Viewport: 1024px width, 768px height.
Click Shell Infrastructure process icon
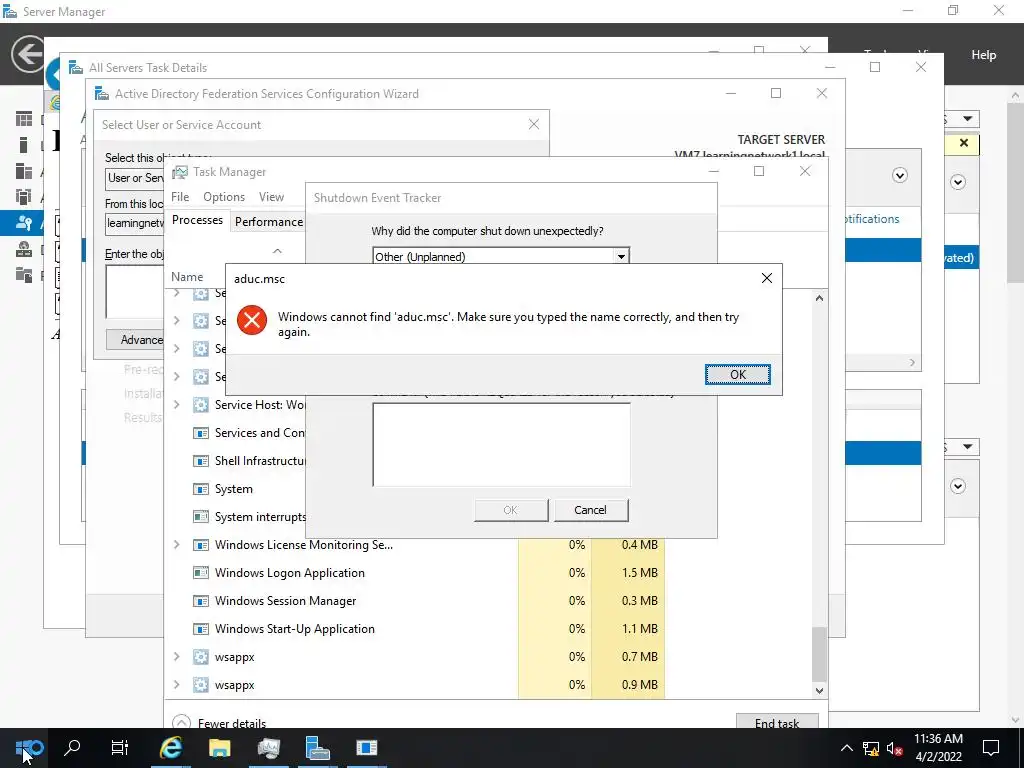pyautogui.click(x=201, y=461)
